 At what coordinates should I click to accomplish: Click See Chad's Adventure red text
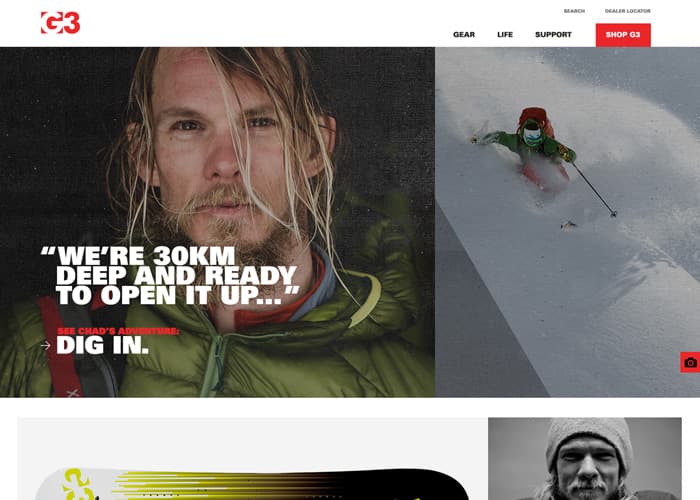(x=118, y=331)
